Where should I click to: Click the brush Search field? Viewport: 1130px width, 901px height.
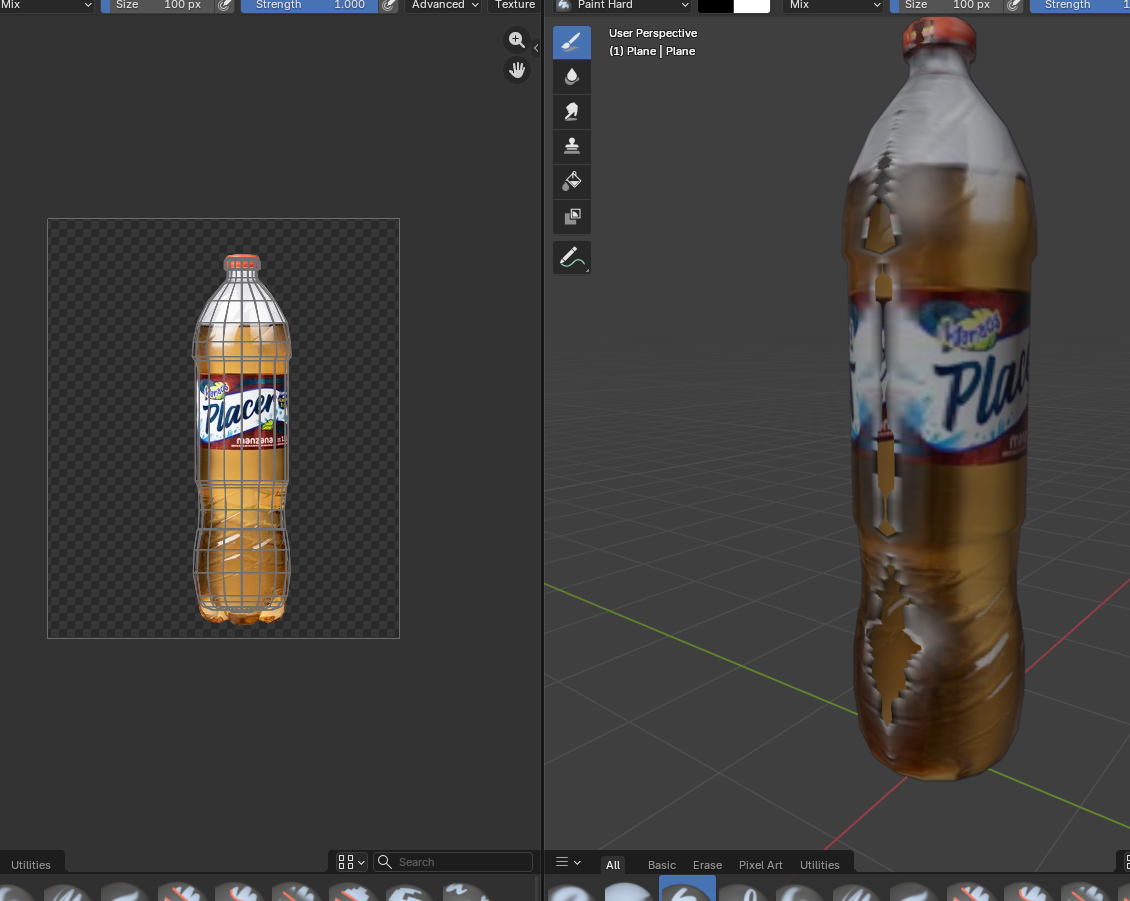(x=453, y=862)
